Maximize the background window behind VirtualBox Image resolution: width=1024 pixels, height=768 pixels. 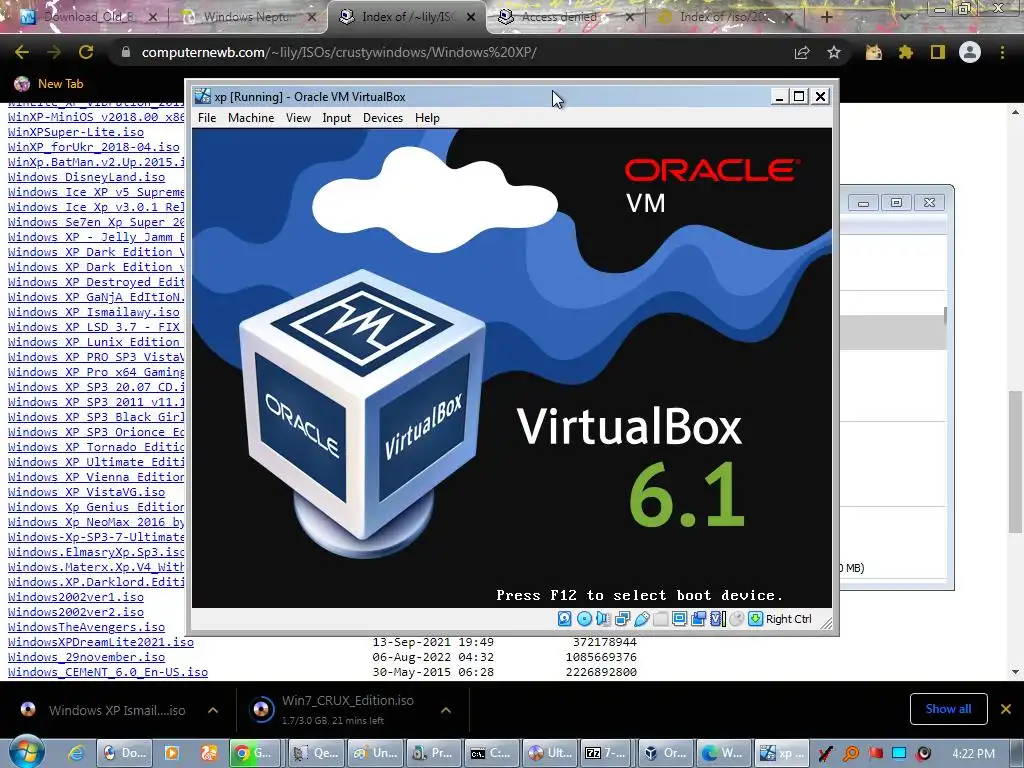click(x=896, y=203)
